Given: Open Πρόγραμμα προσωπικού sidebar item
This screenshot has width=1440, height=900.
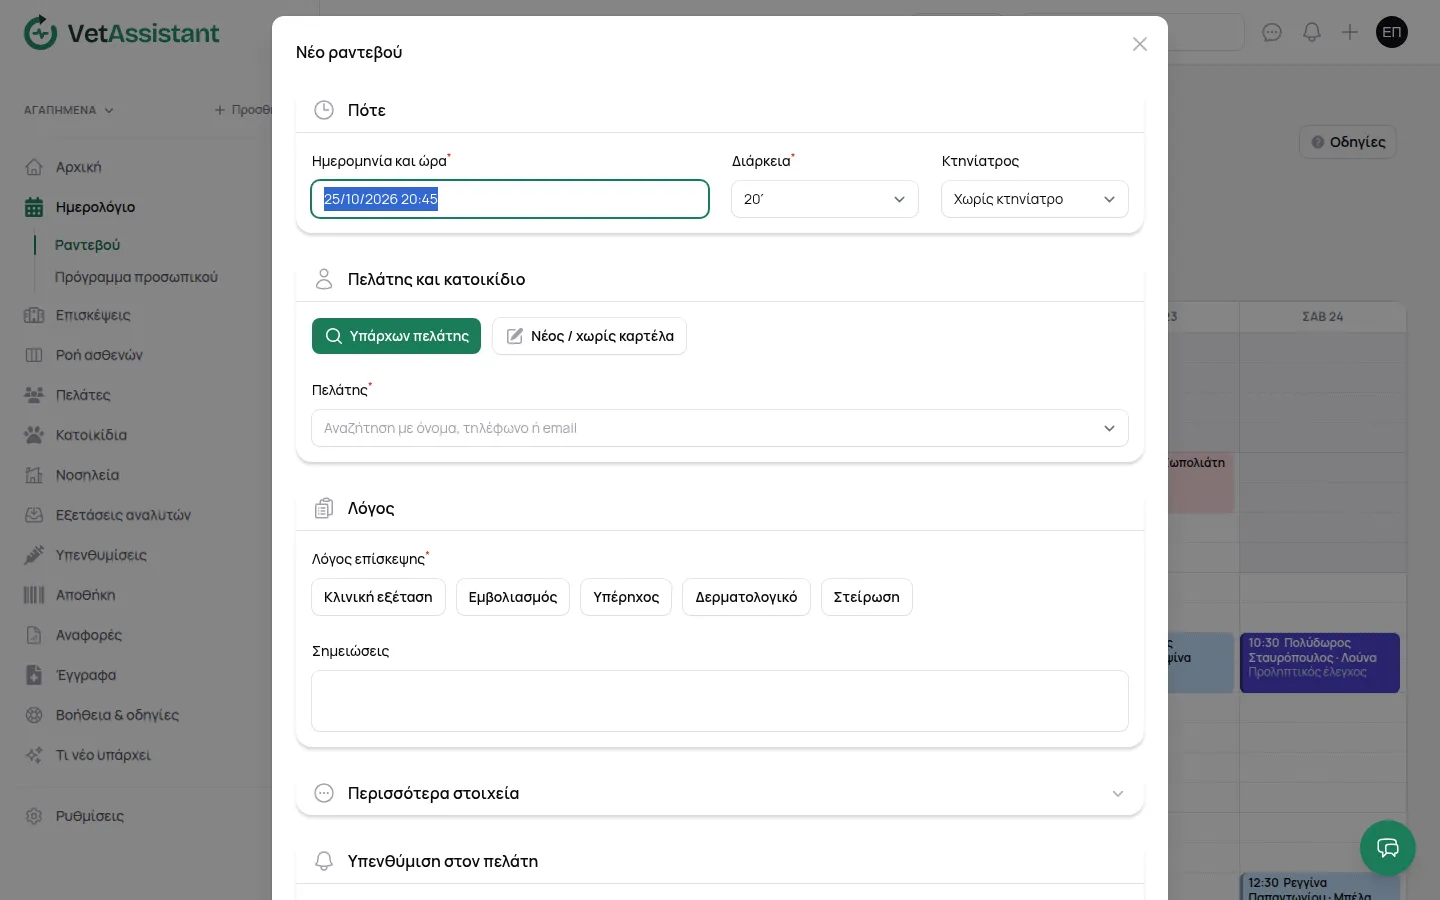Looking at the screenshot, I should [136, 277].
